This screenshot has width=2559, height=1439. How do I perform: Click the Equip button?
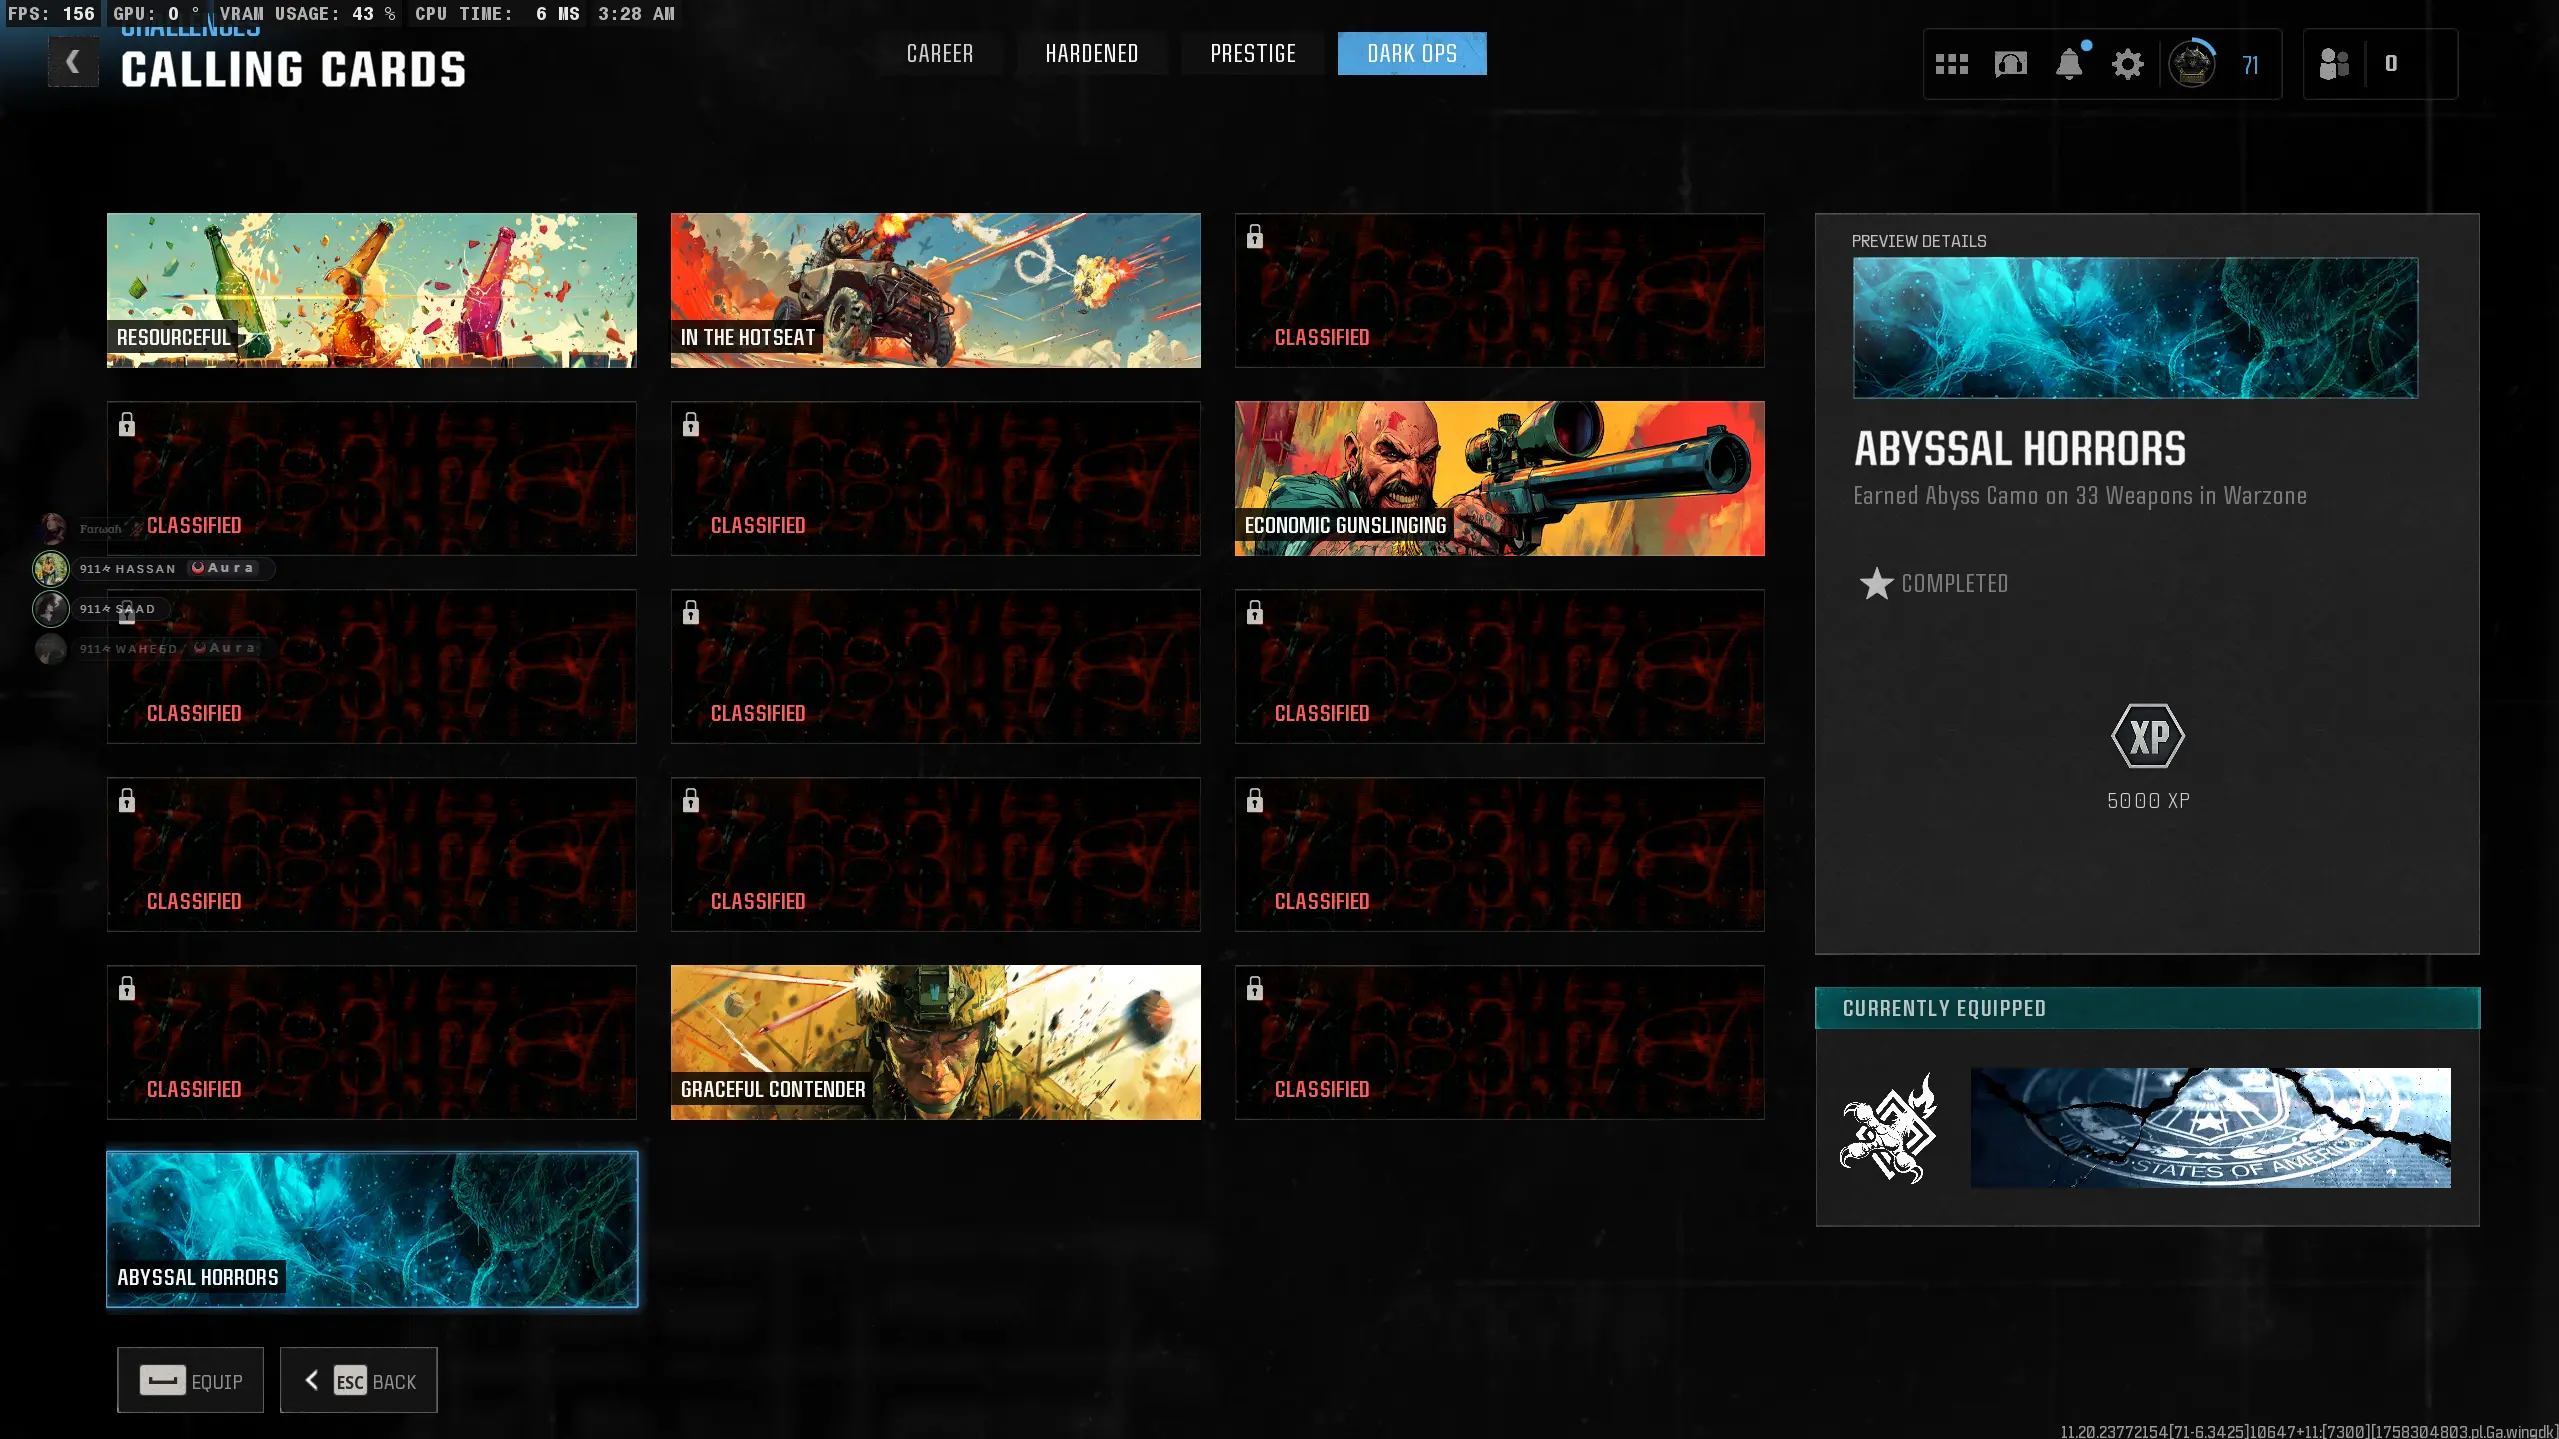[x=190, y=1380]
